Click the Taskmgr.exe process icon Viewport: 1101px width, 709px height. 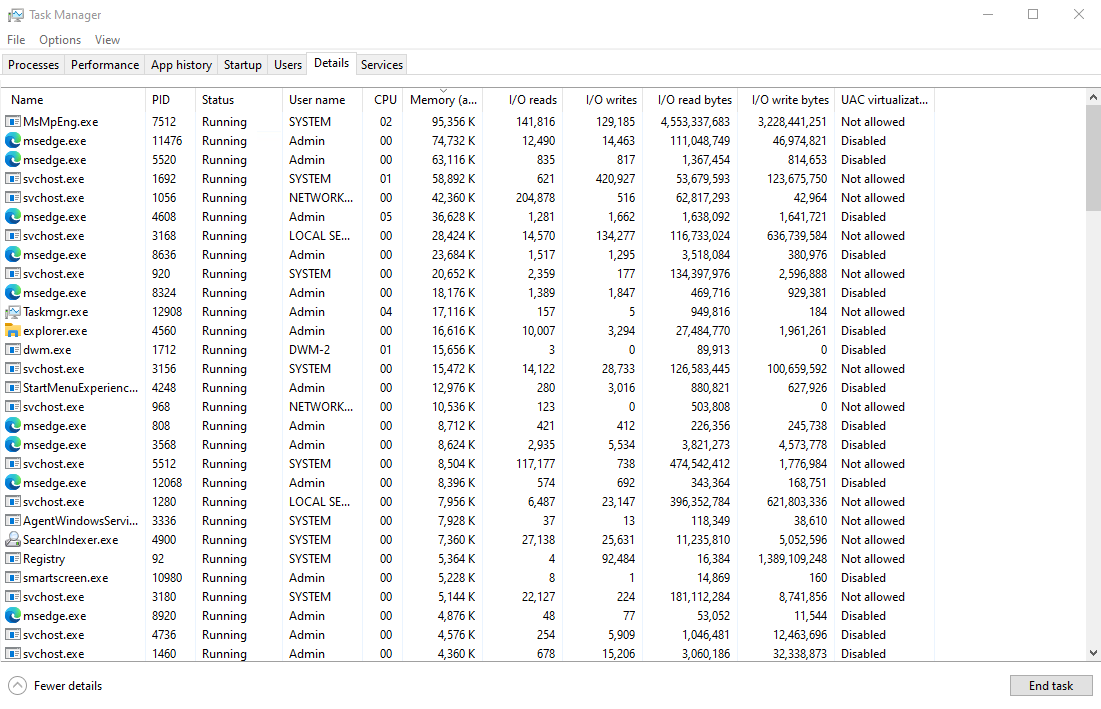pos(13,311)
